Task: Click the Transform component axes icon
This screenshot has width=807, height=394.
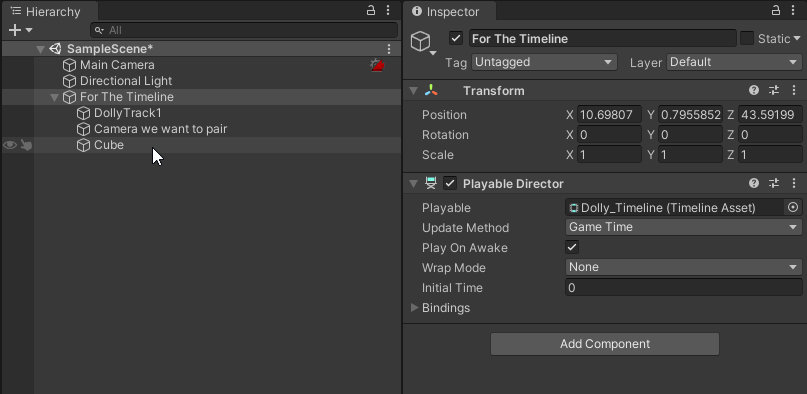Action: (431, 91)
